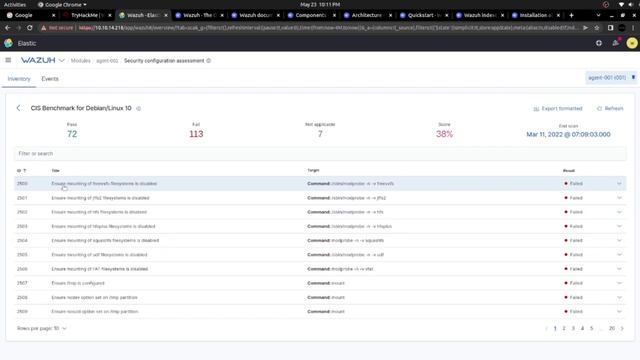Open the clock showing May 23
The width and height of the screenshot is (640, 360).
[x=320, y=4]
